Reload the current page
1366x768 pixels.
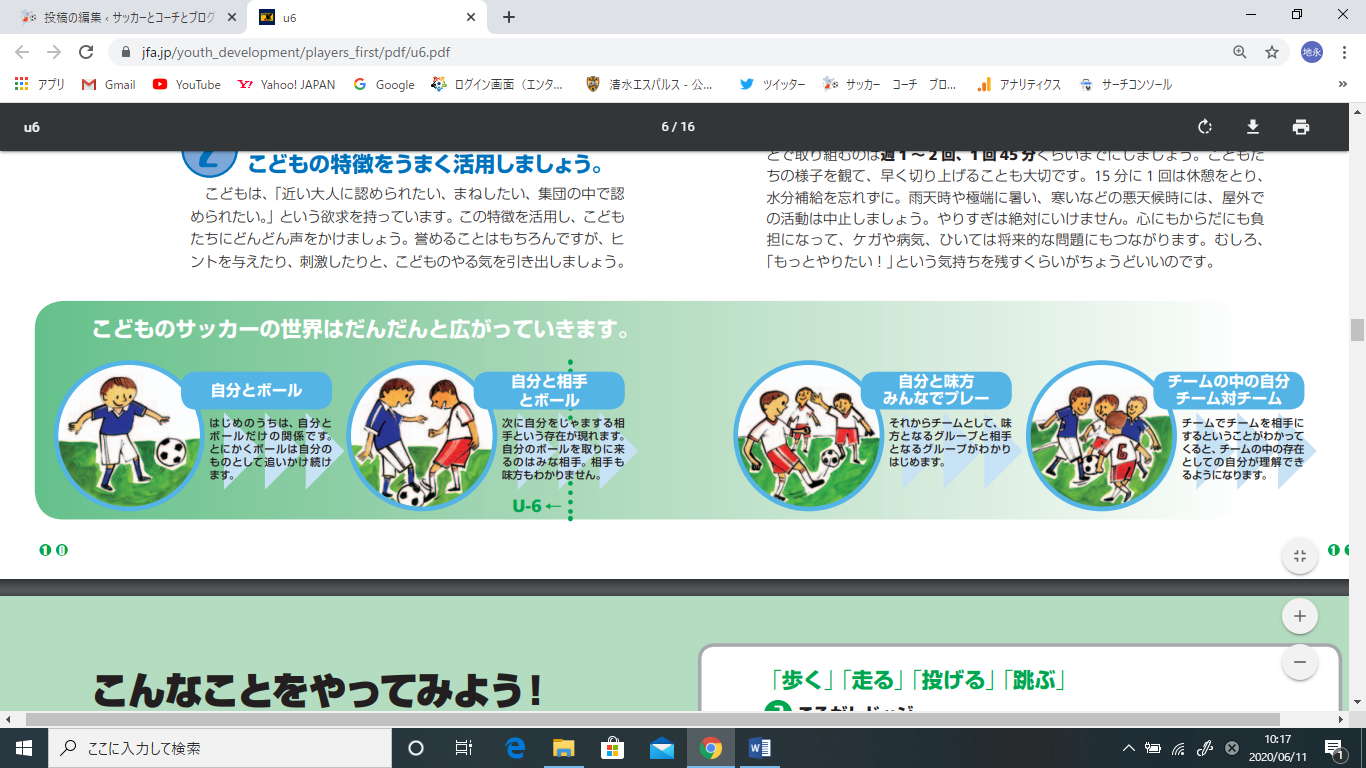[x=86, y=52]
